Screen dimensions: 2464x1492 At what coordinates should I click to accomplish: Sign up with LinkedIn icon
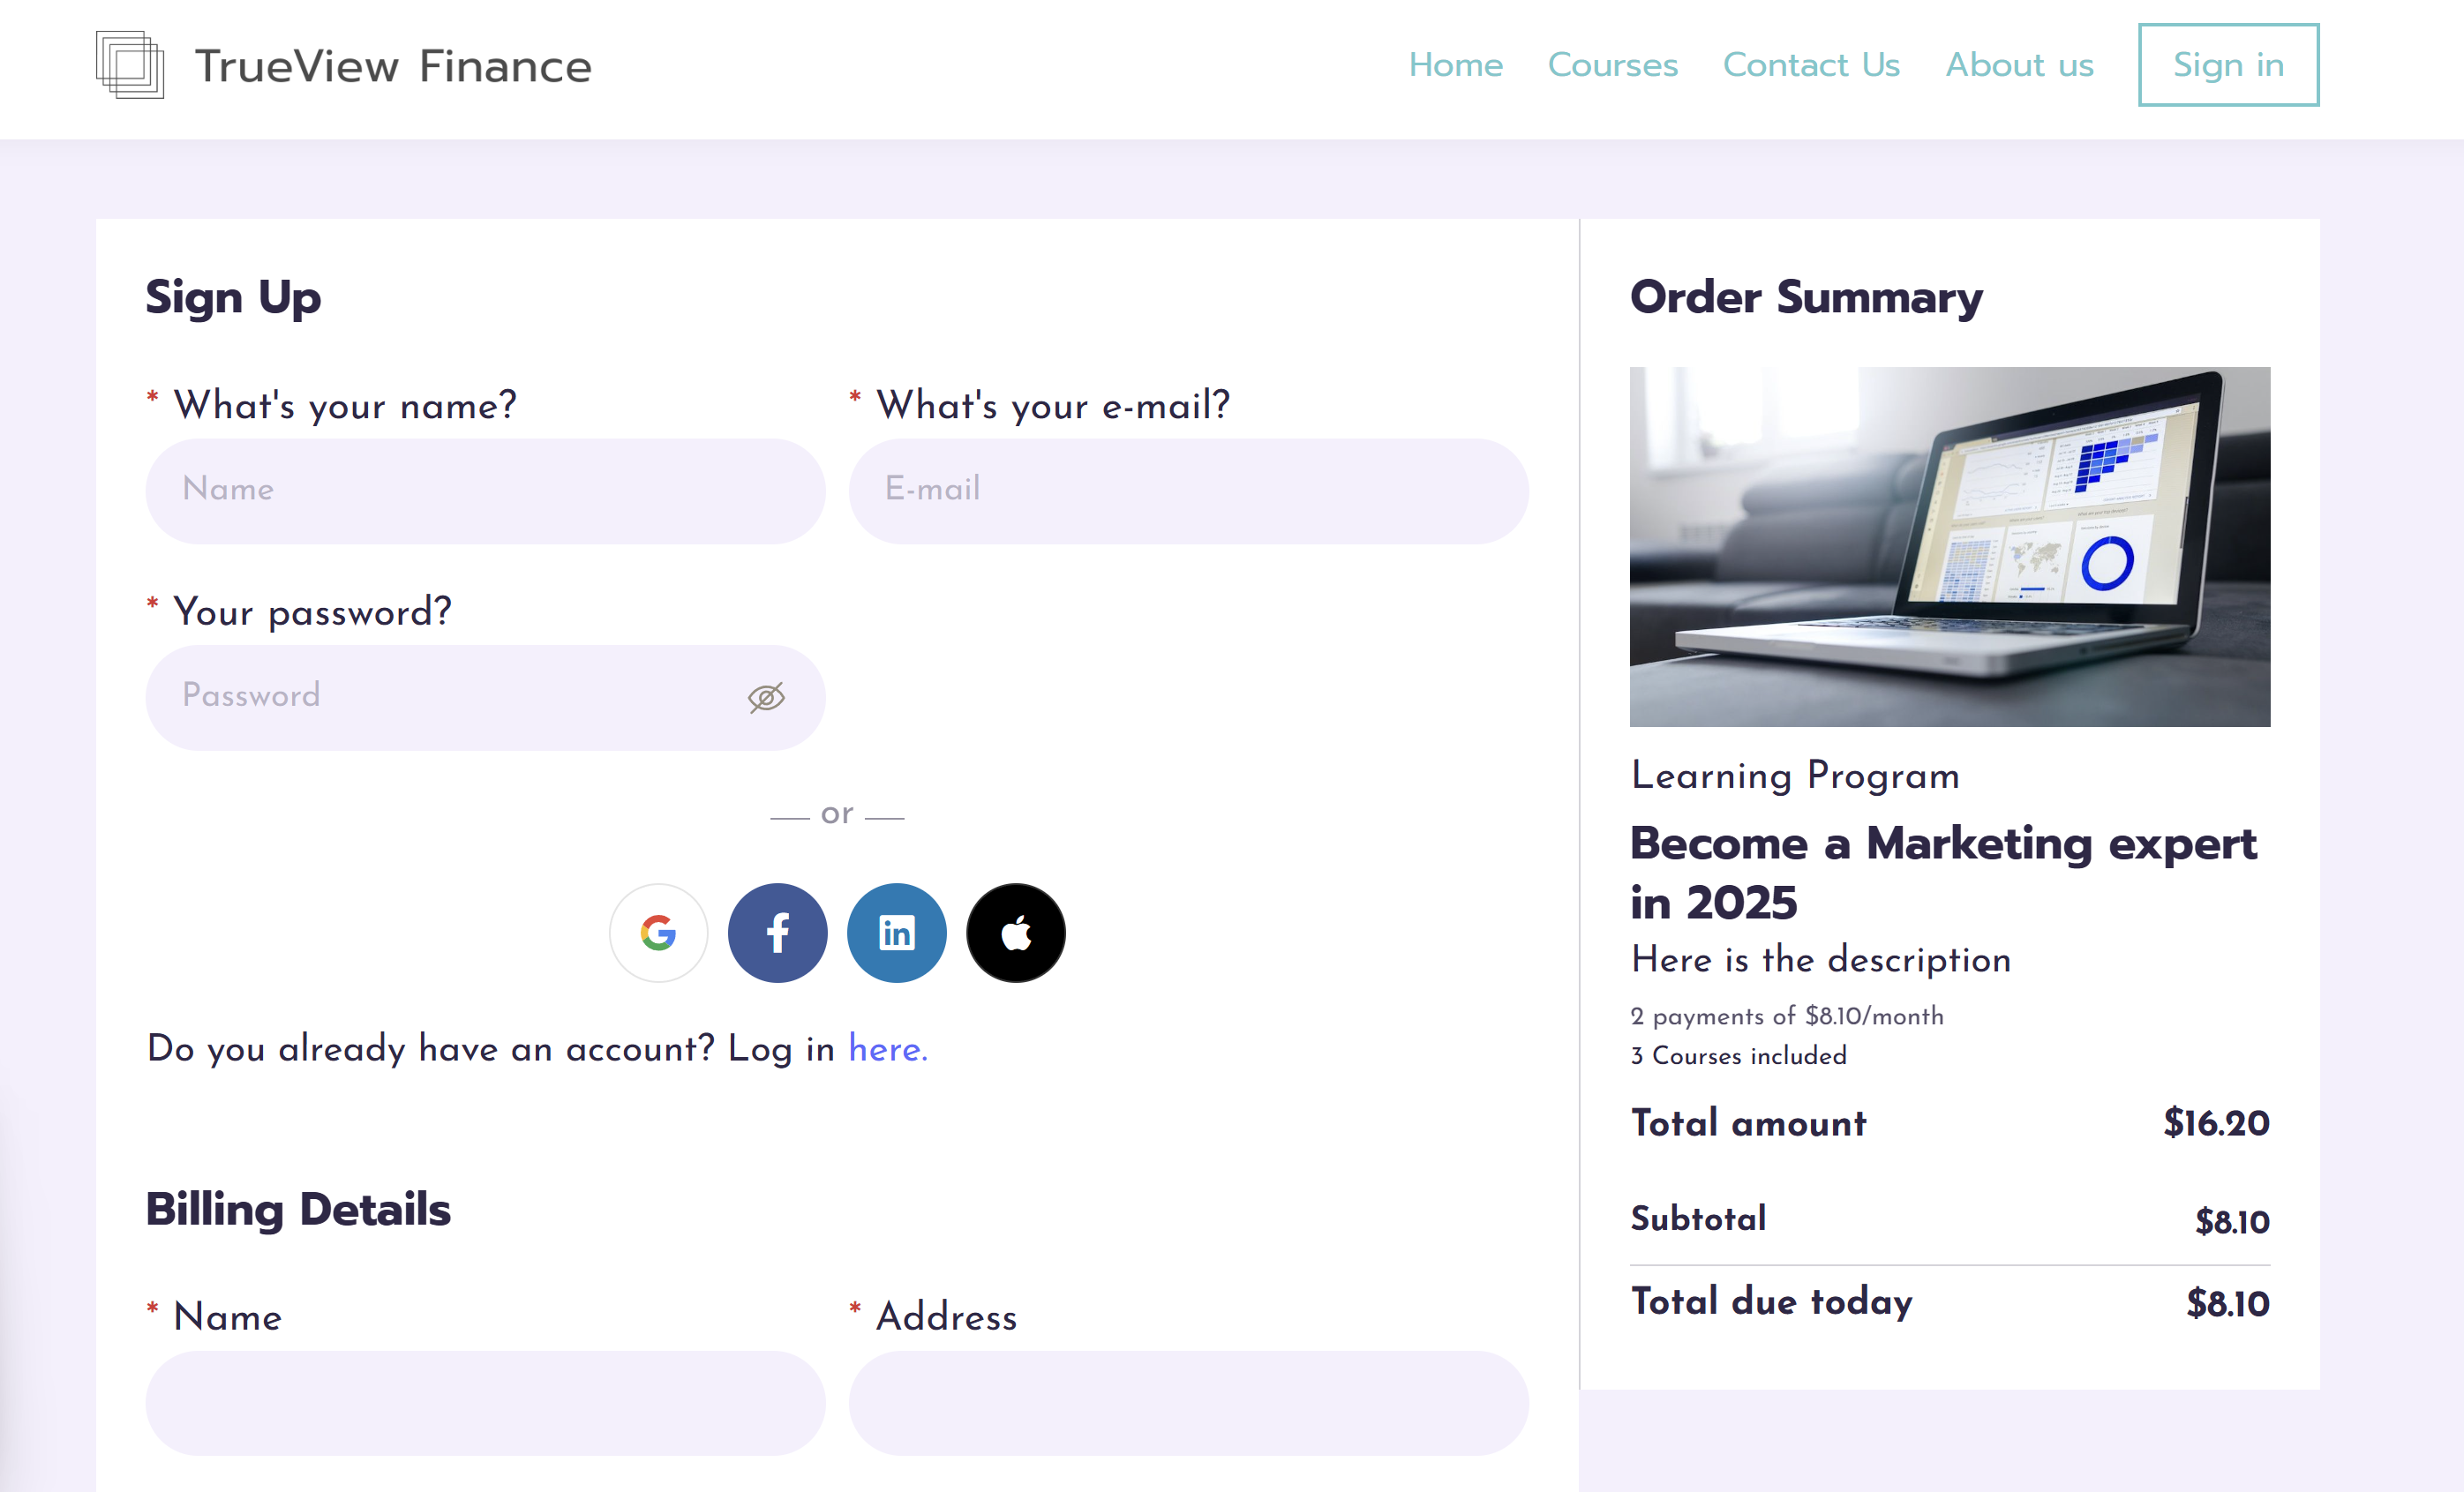click(x=896, y=933)
